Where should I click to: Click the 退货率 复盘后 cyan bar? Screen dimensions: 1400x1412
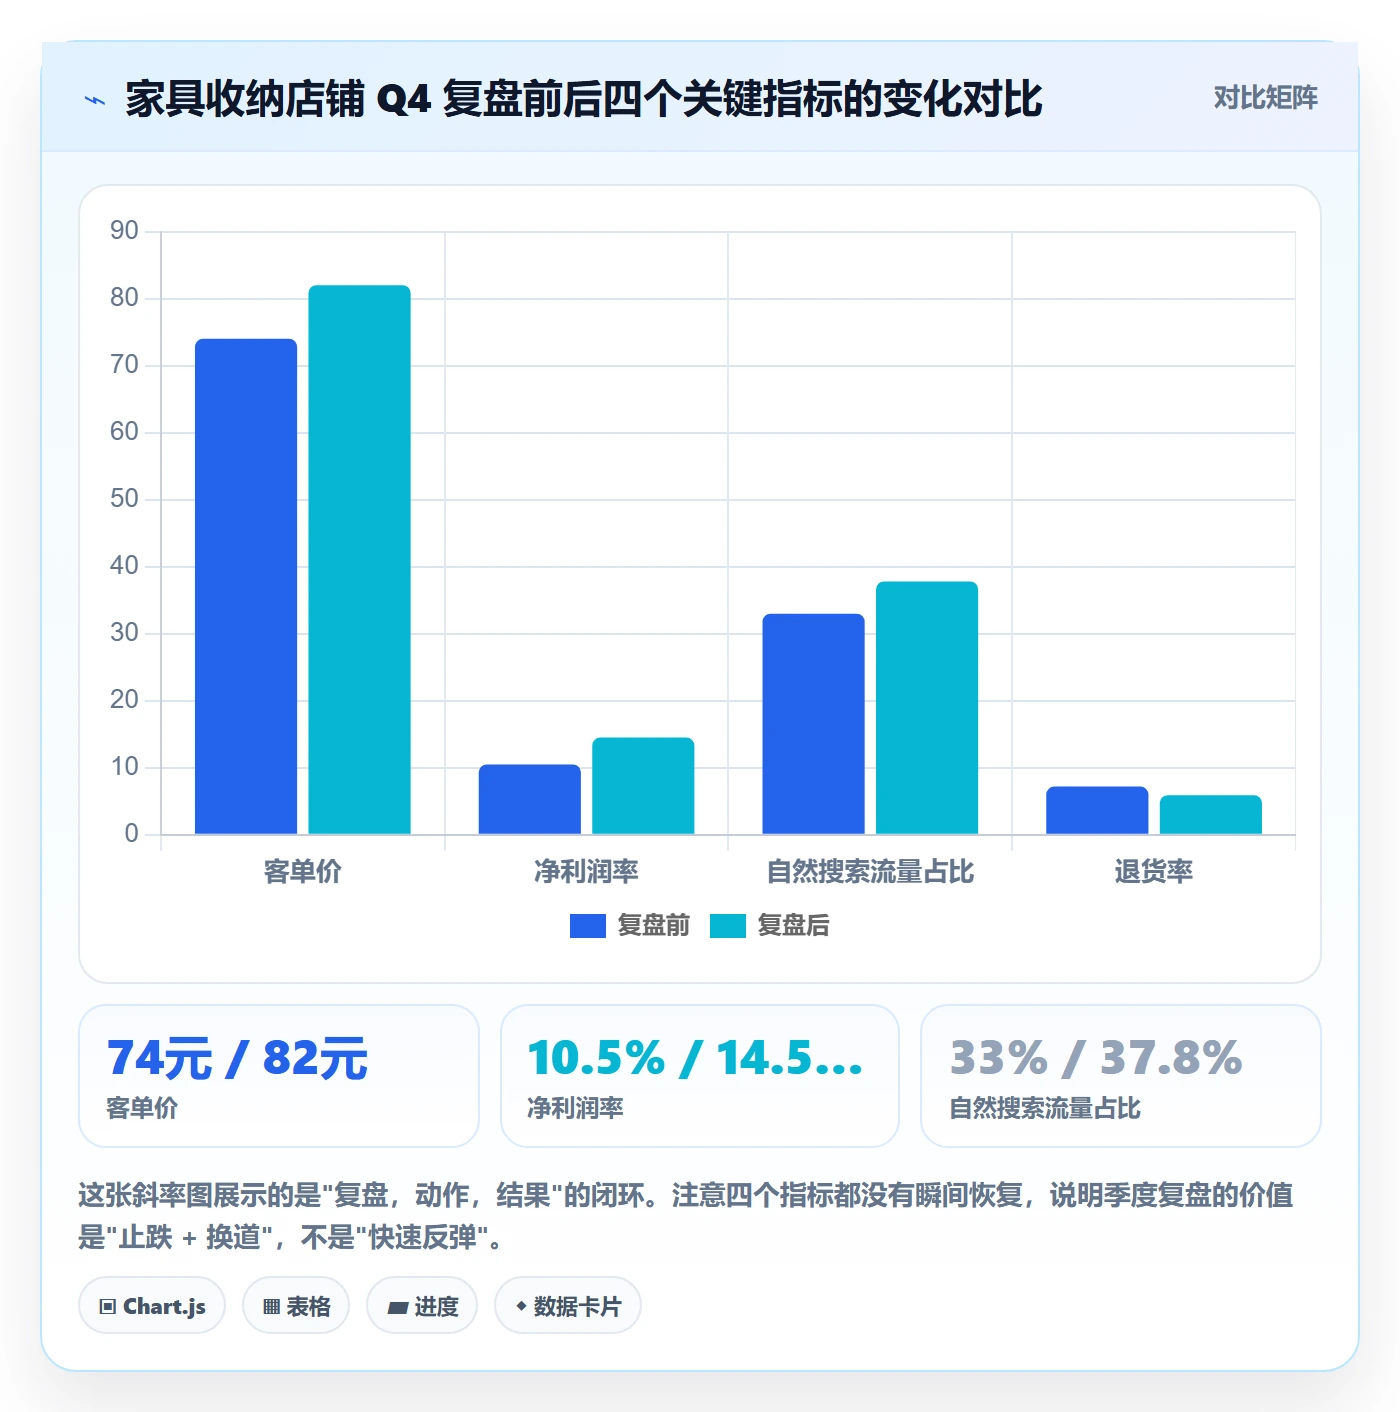[1211, 815]
